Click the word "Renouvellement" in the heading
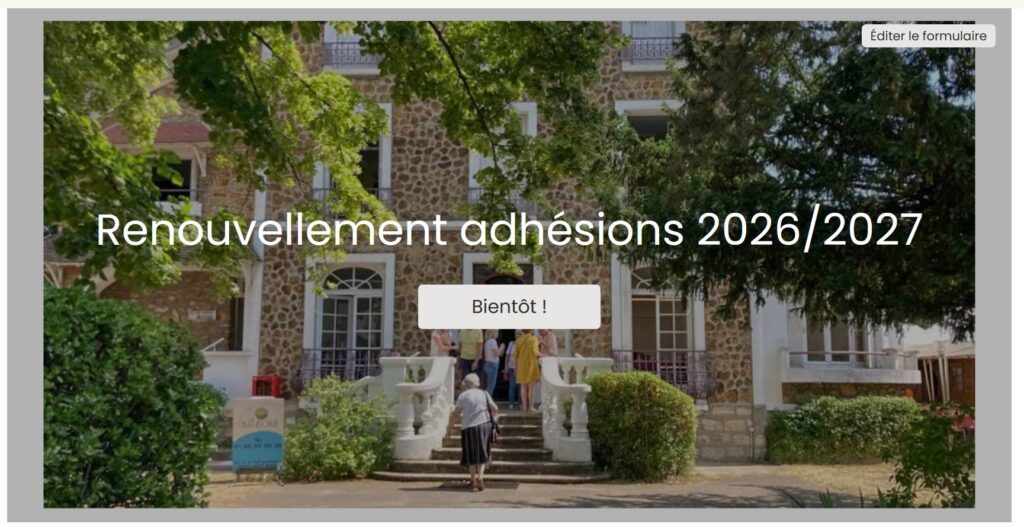The image size is (1024, 527). tap(272, 230)
